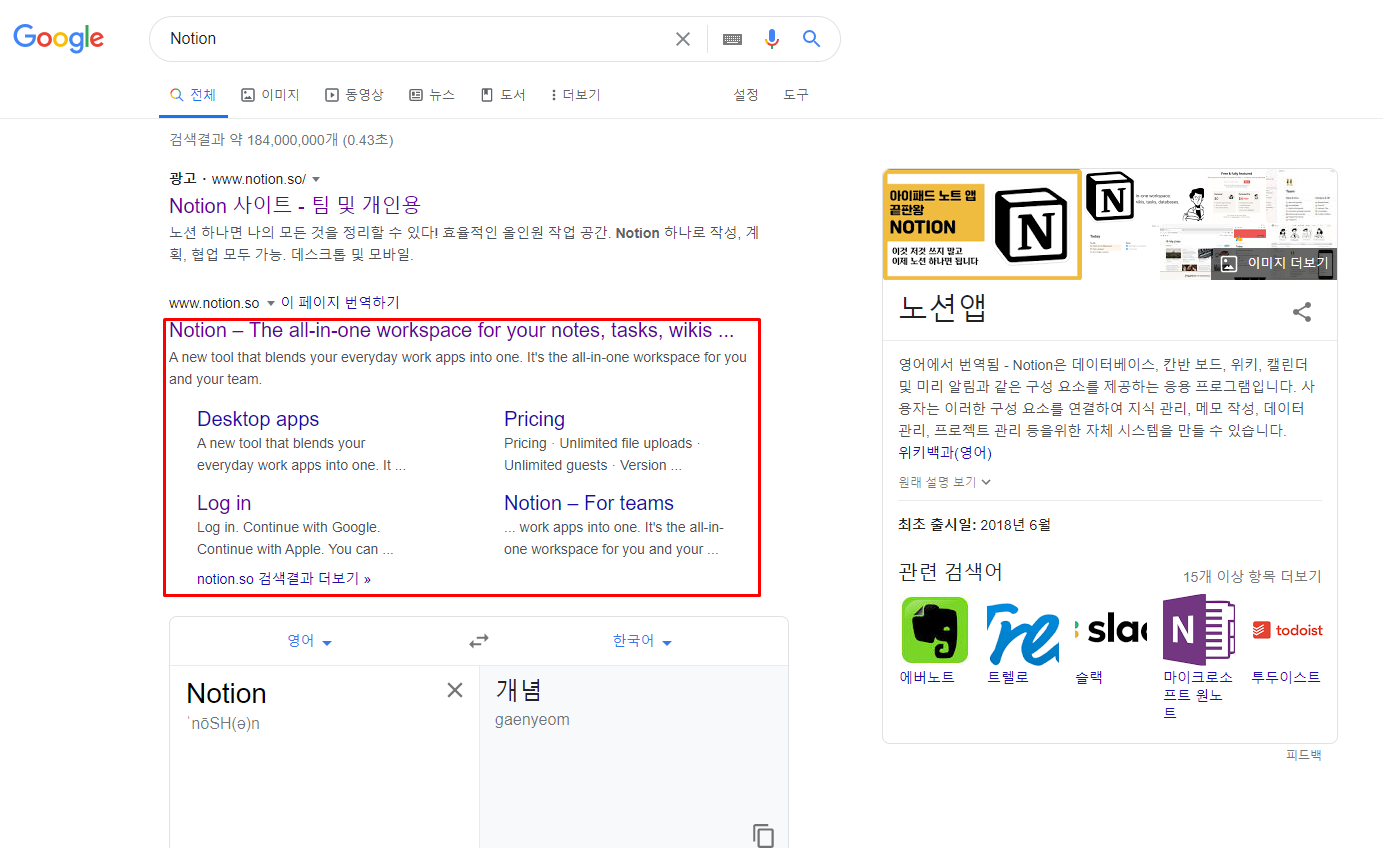
Task: Open the Desktop apps sitelink
Action: tap(258, 419)
